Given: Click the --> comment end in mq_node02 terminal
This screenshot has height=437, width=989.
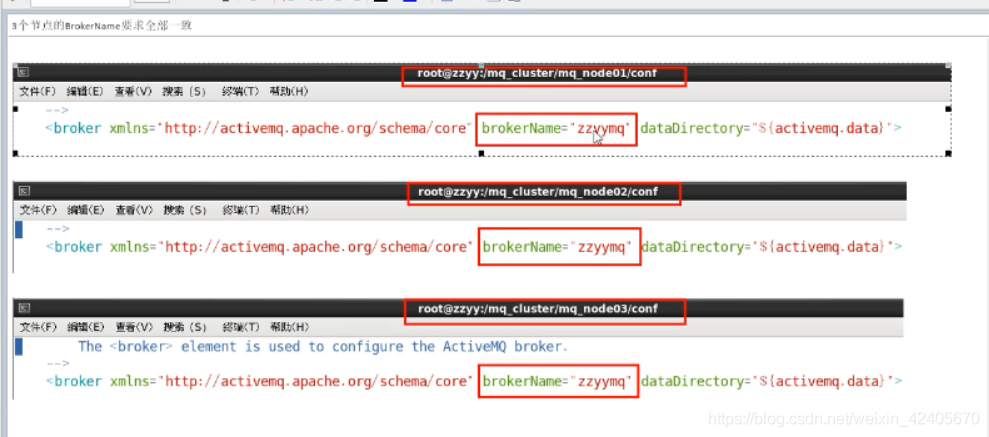Looking at the screenshot, I should pyautogui.click(x=57, y=230).
